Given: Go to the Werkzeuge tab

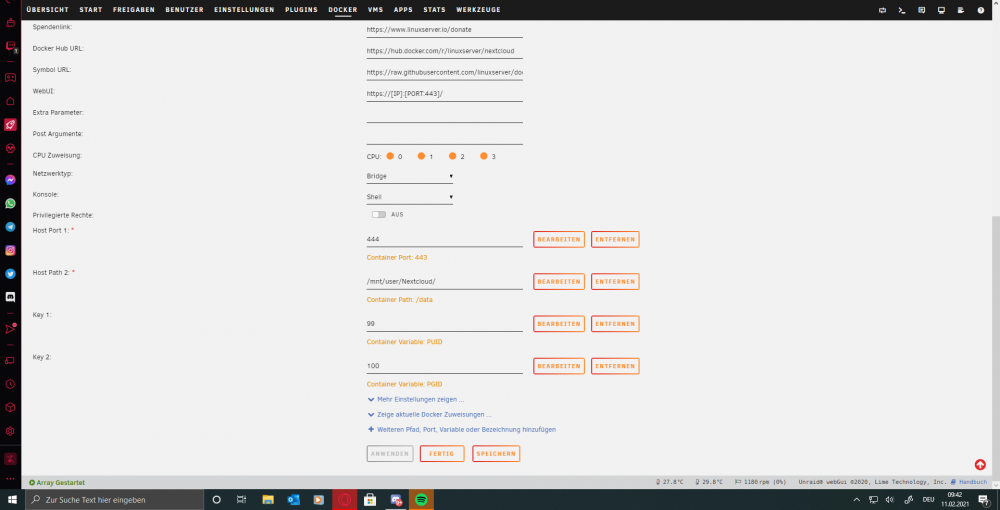Looking at the screenshot, I should (478, 10).
